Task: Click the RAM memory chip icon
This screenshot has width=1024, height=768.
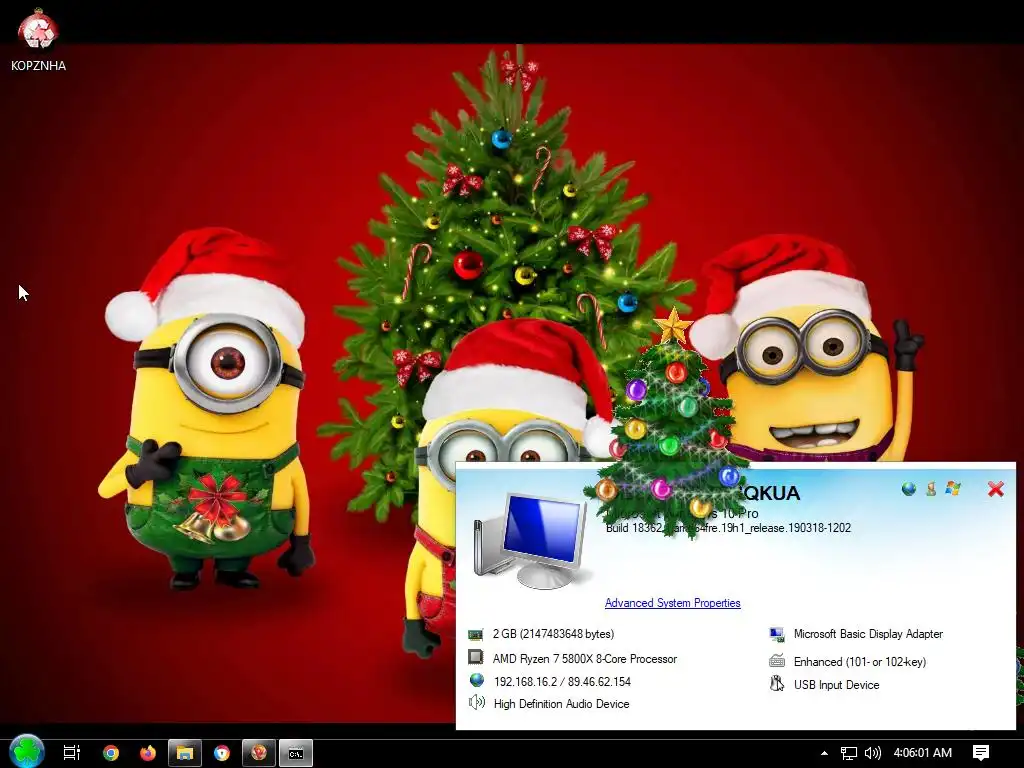Action: [476, 634]
